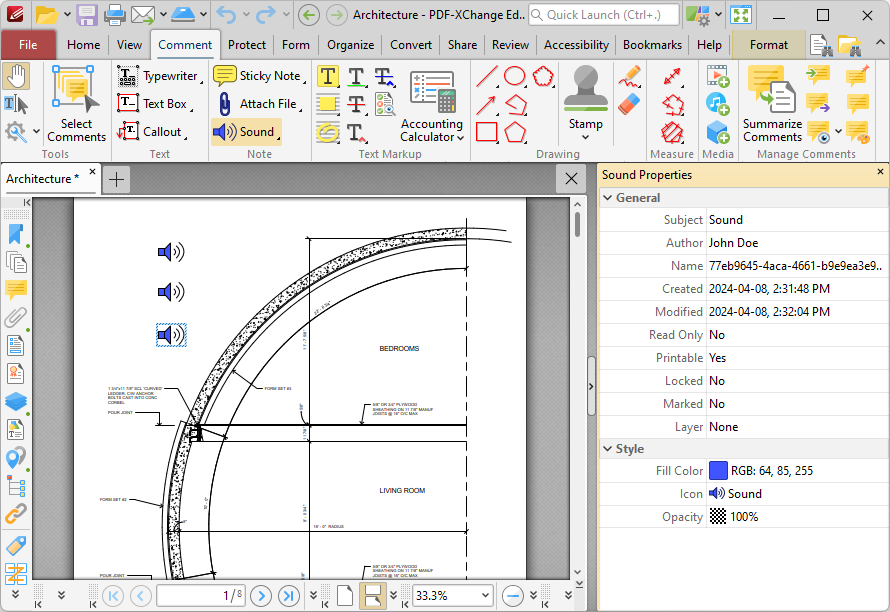This screenshot has height=612, width=890.
Task: Select the Polygon drawing tool
Action: click(515, 132)
